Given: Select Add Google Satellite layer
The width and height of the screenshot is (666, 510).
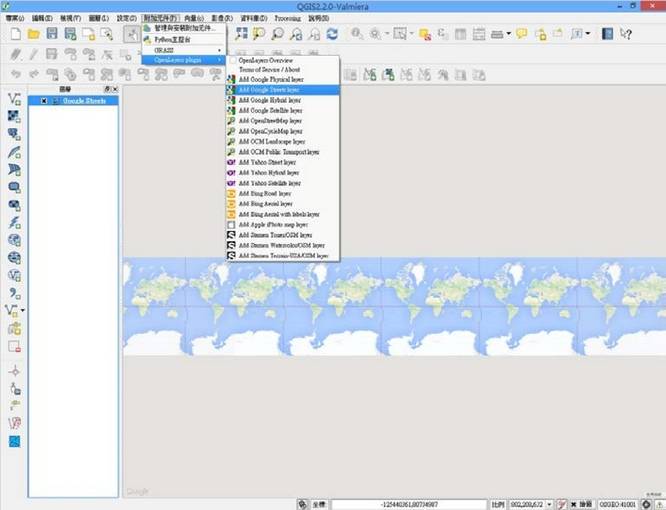Looking at the screenshot, I should pyautogui.click(x=282, y=110).
